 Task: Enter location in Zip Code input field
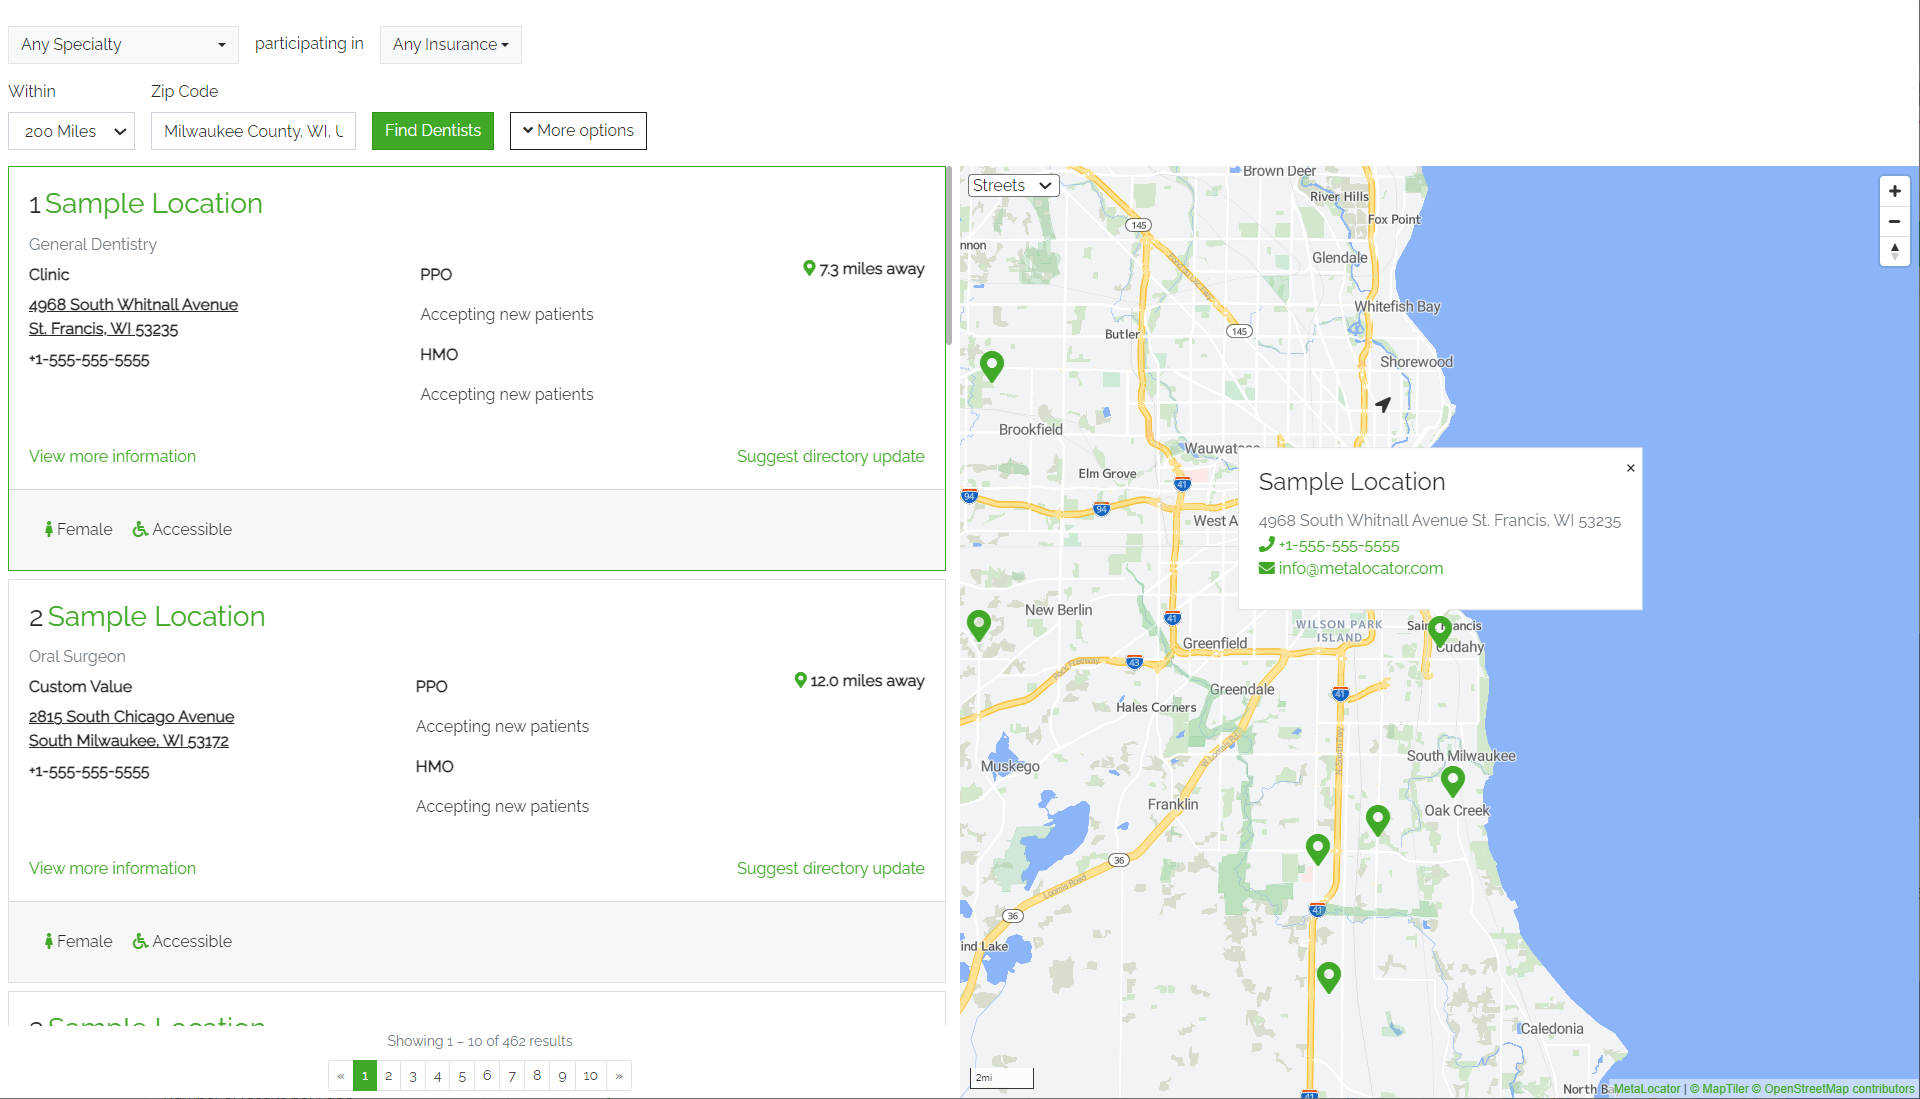click(253, 131)
